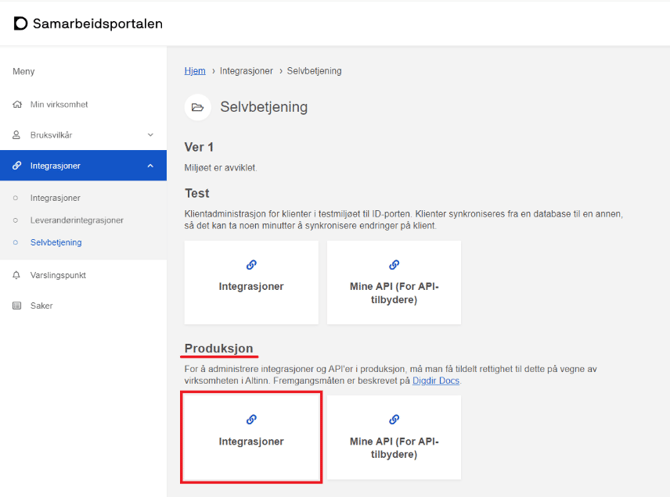The height and width of the screenshot is (497, 670).
Task: Click the Selvbetjening page heading
Action: point(264,107)
